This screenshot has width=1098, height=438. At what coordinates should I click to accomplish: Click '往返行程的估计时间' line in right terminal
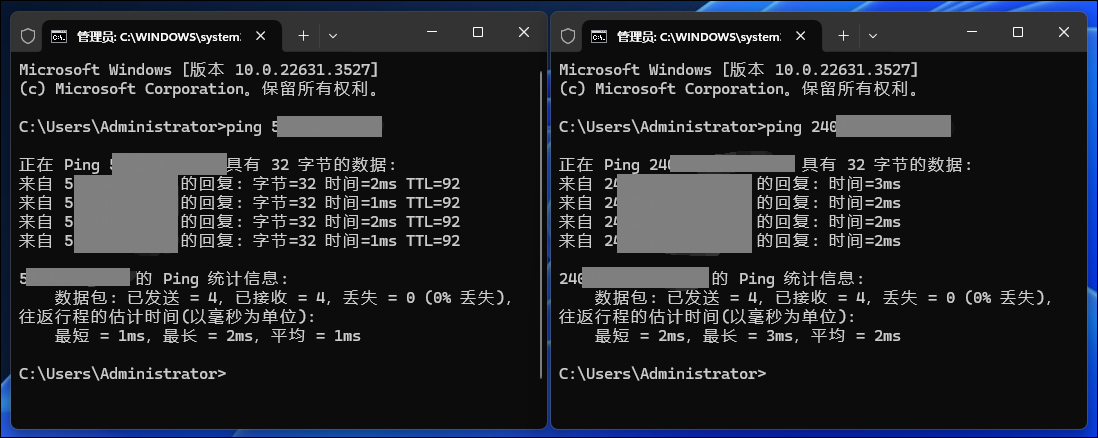pyautogui.click(x=707, y=317)
